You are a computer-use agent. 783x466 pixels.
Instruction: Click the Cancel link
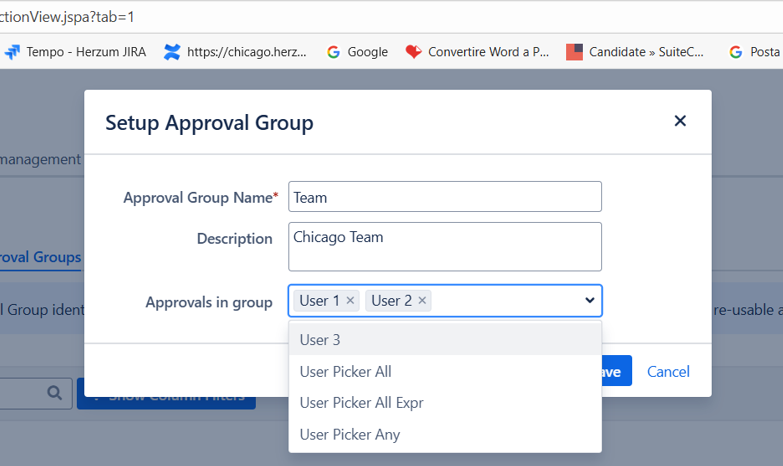click(668, 372)
